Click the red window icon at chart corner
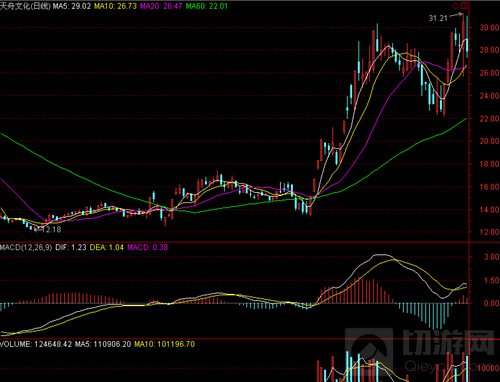The height and width of the screenshot is (382, 500). 465,6
